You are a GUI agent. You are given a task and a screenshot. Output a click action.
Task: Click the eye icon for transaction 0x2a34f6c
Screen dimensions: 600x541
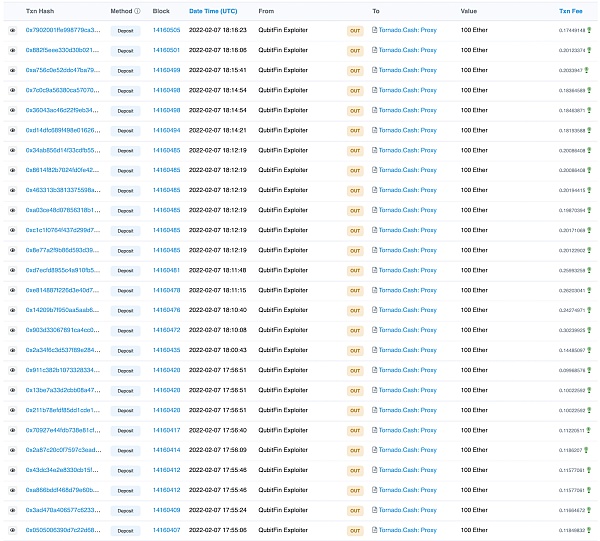pyautogui.click(x=13, y=350)
